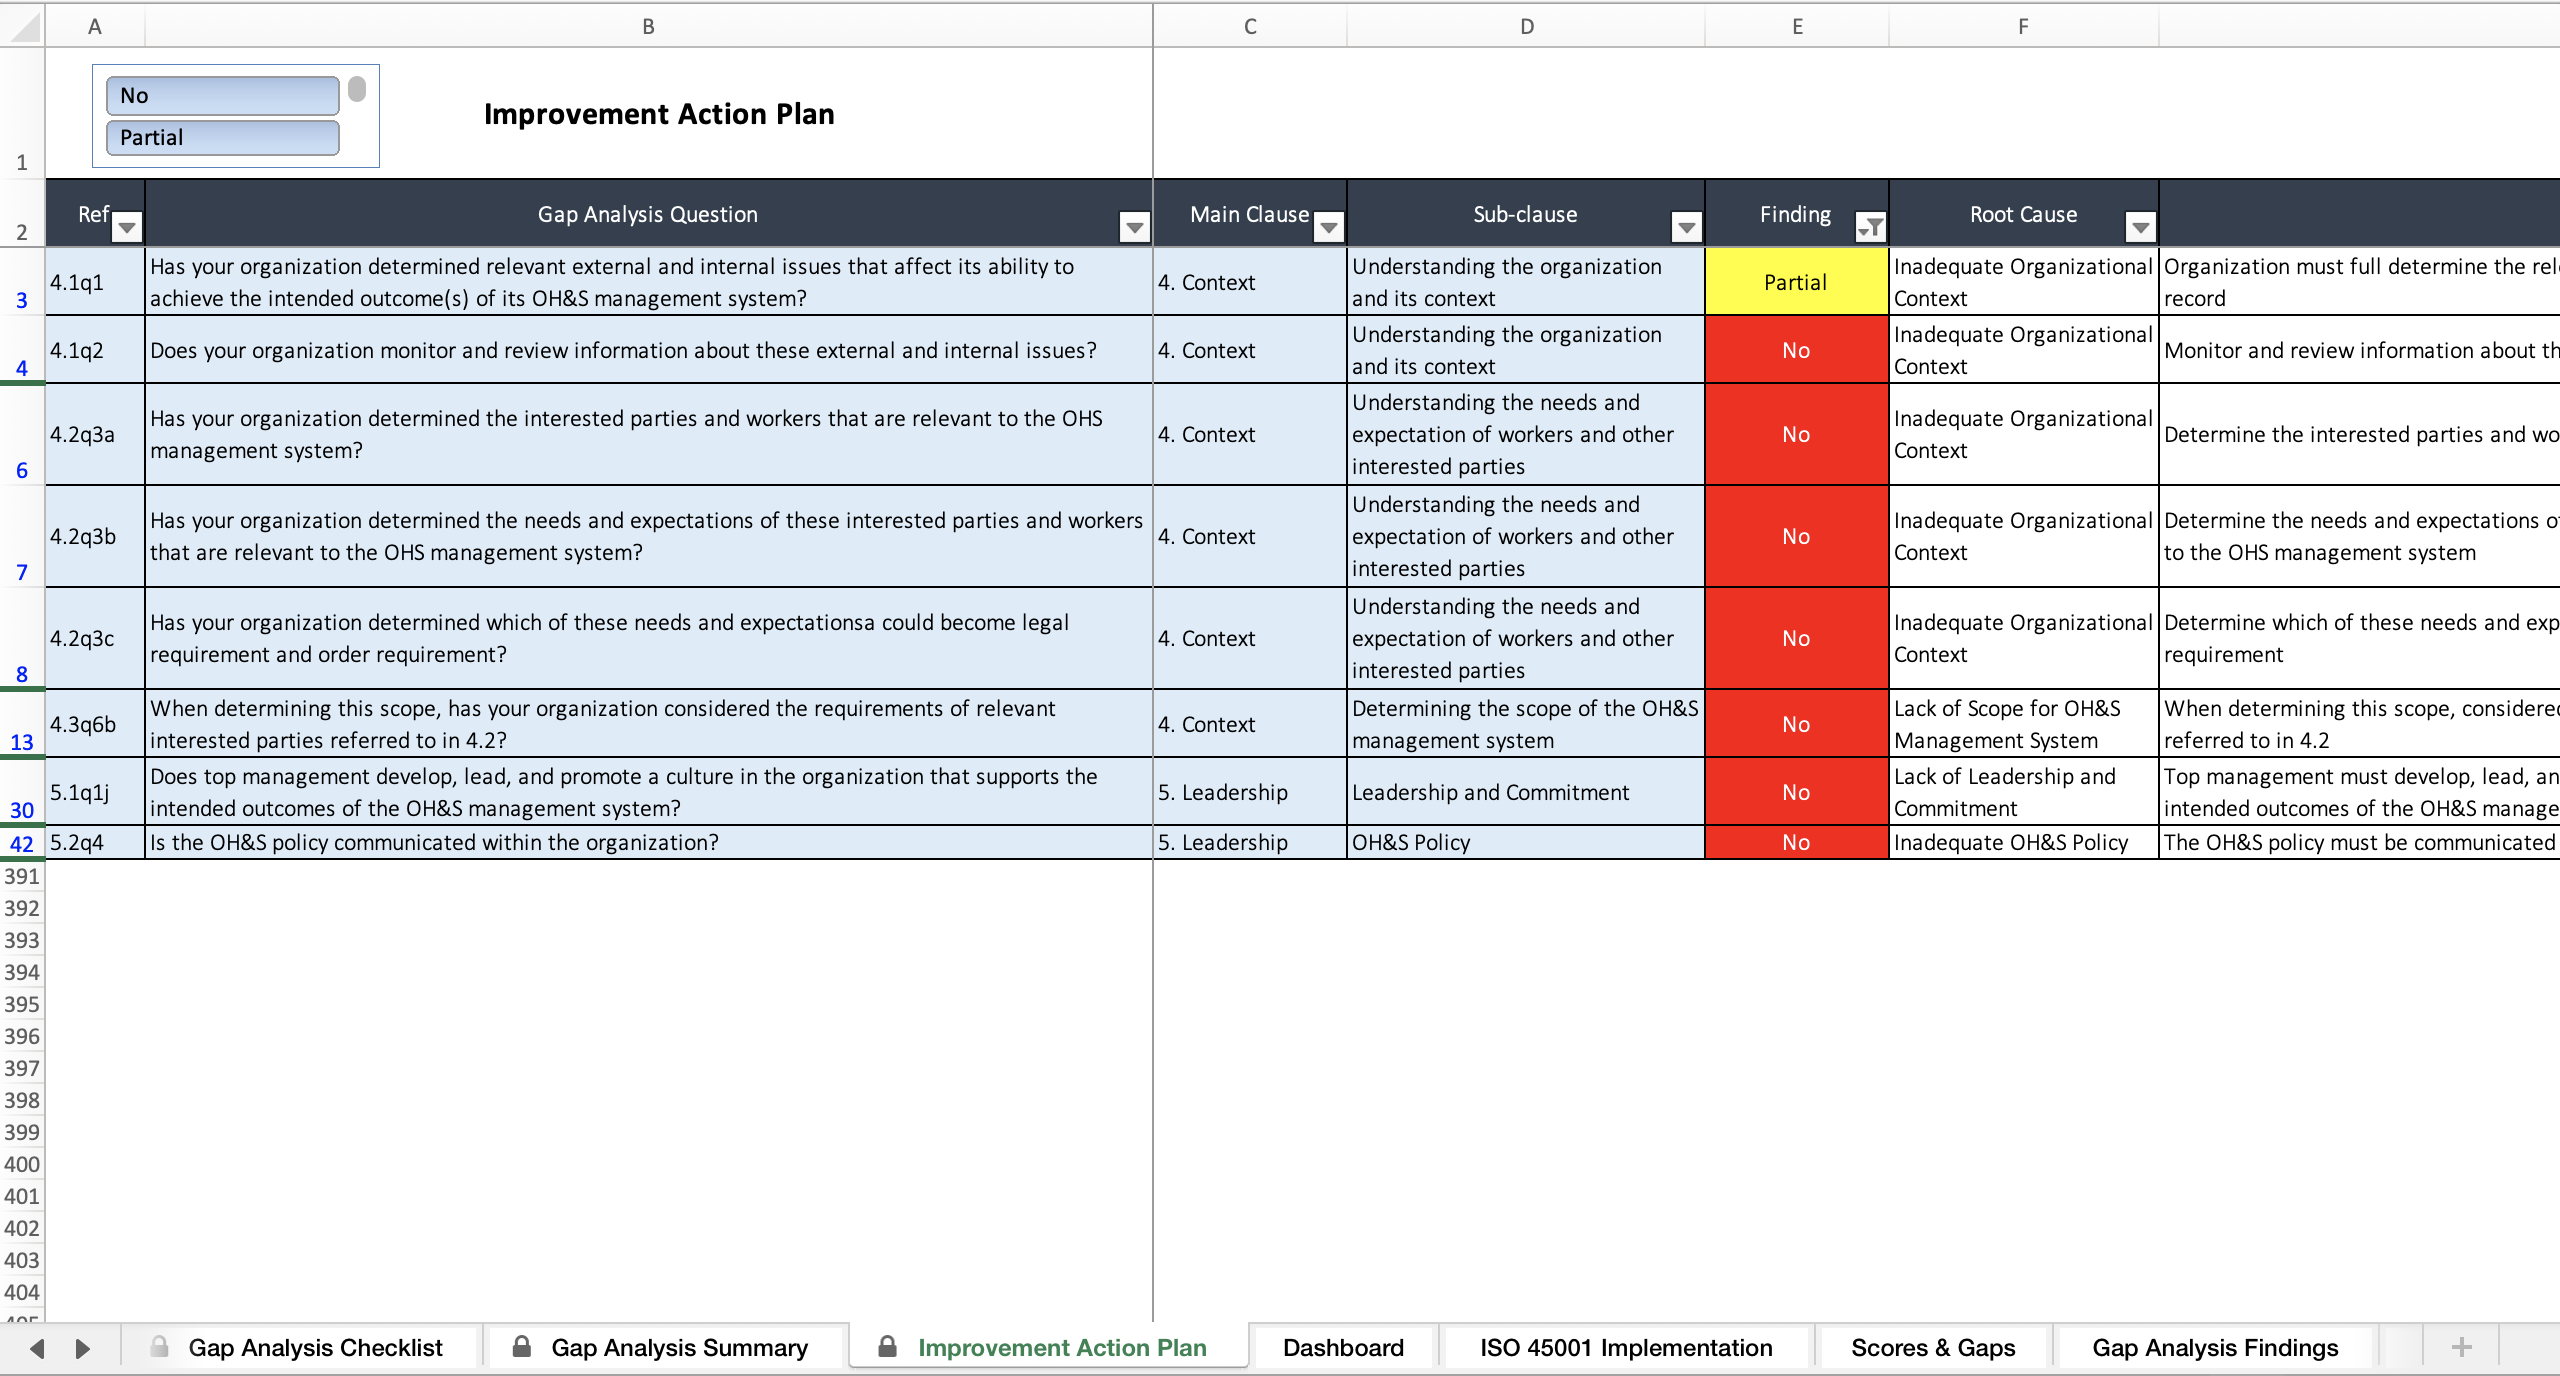Select column C header

coord(1250,27)
